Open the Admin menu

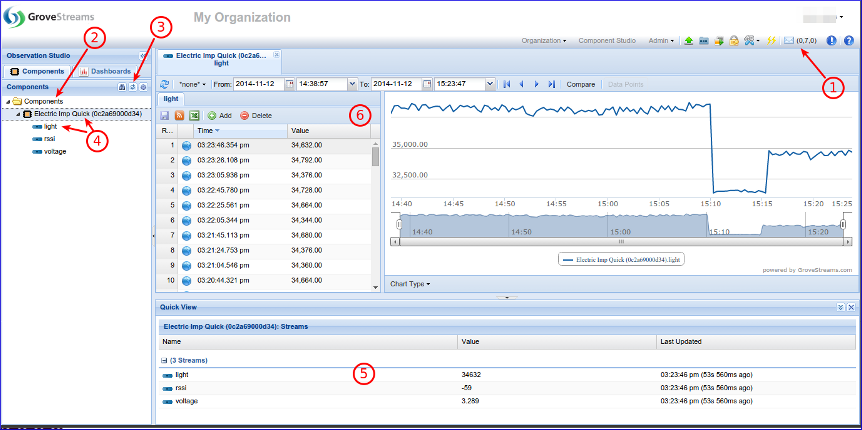point(660,41)
